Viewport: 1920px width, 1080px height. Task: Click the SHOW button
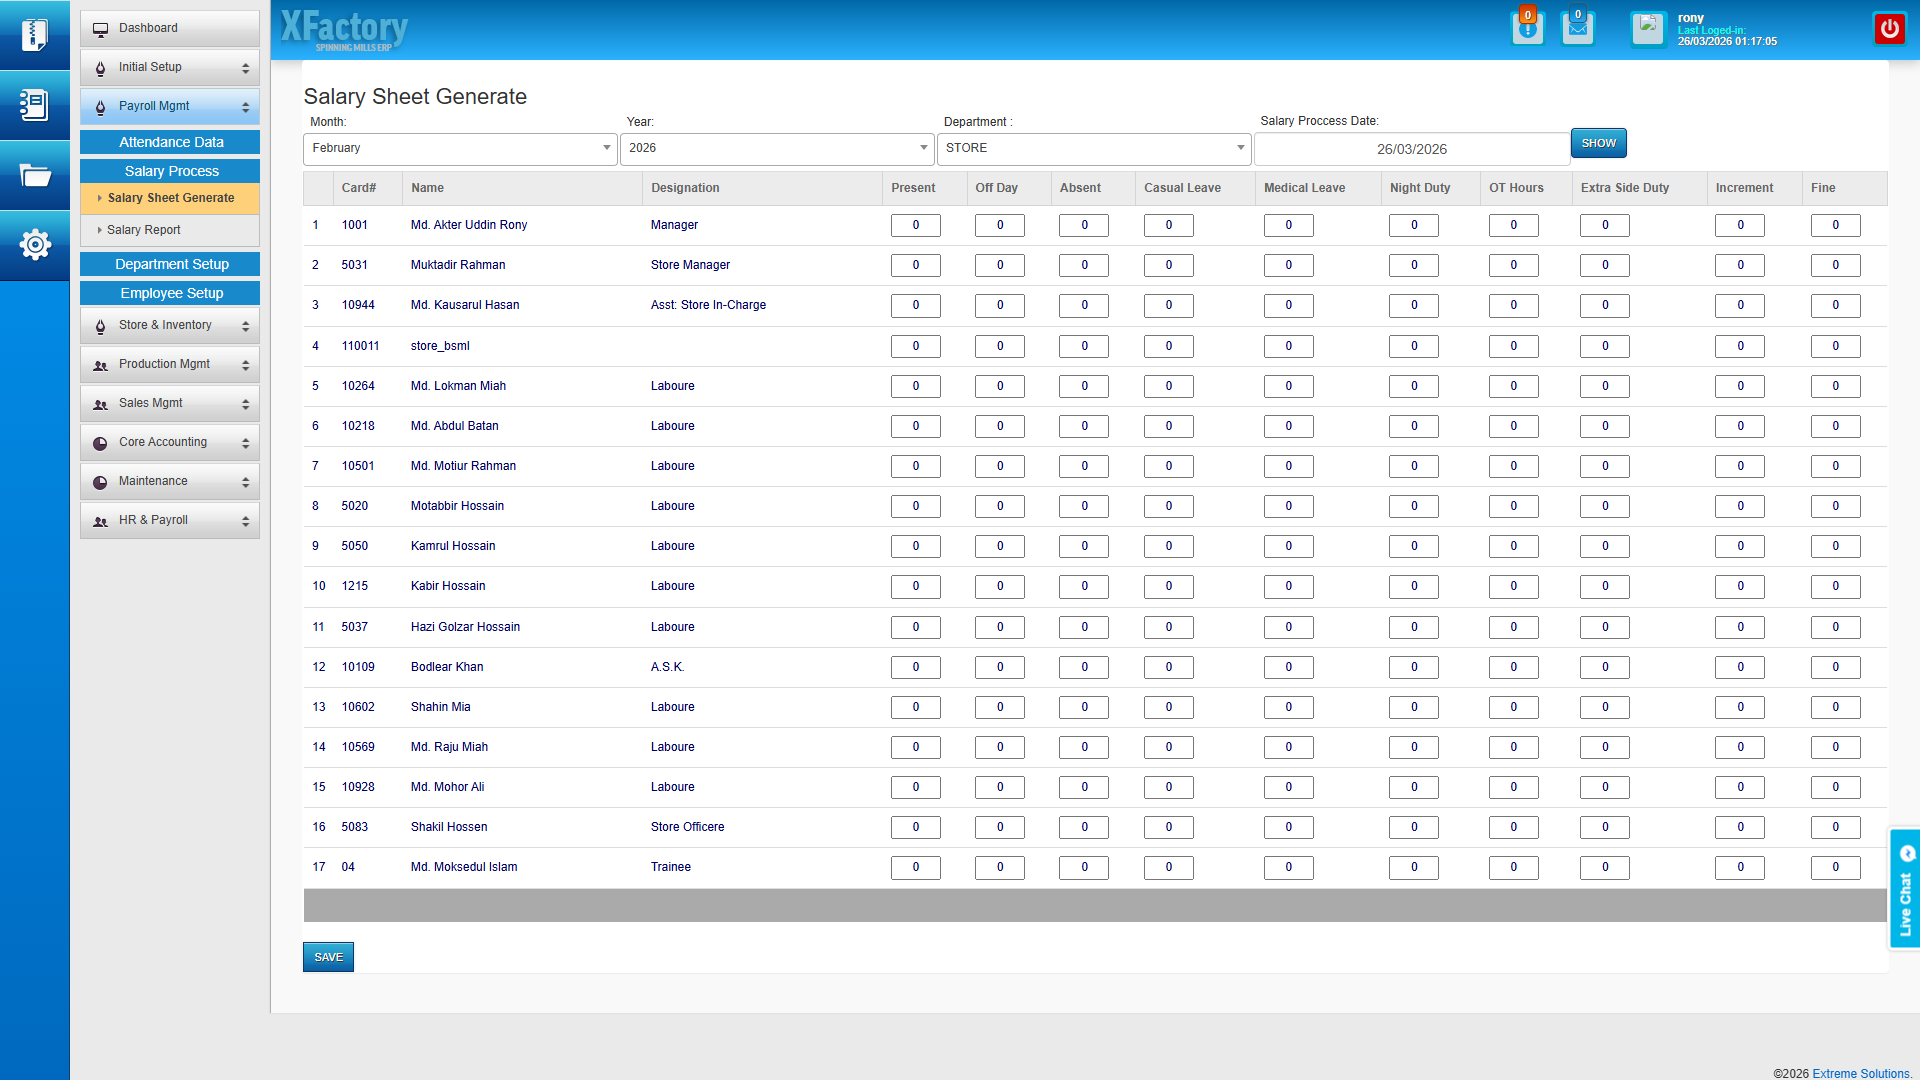(1598, 143)
